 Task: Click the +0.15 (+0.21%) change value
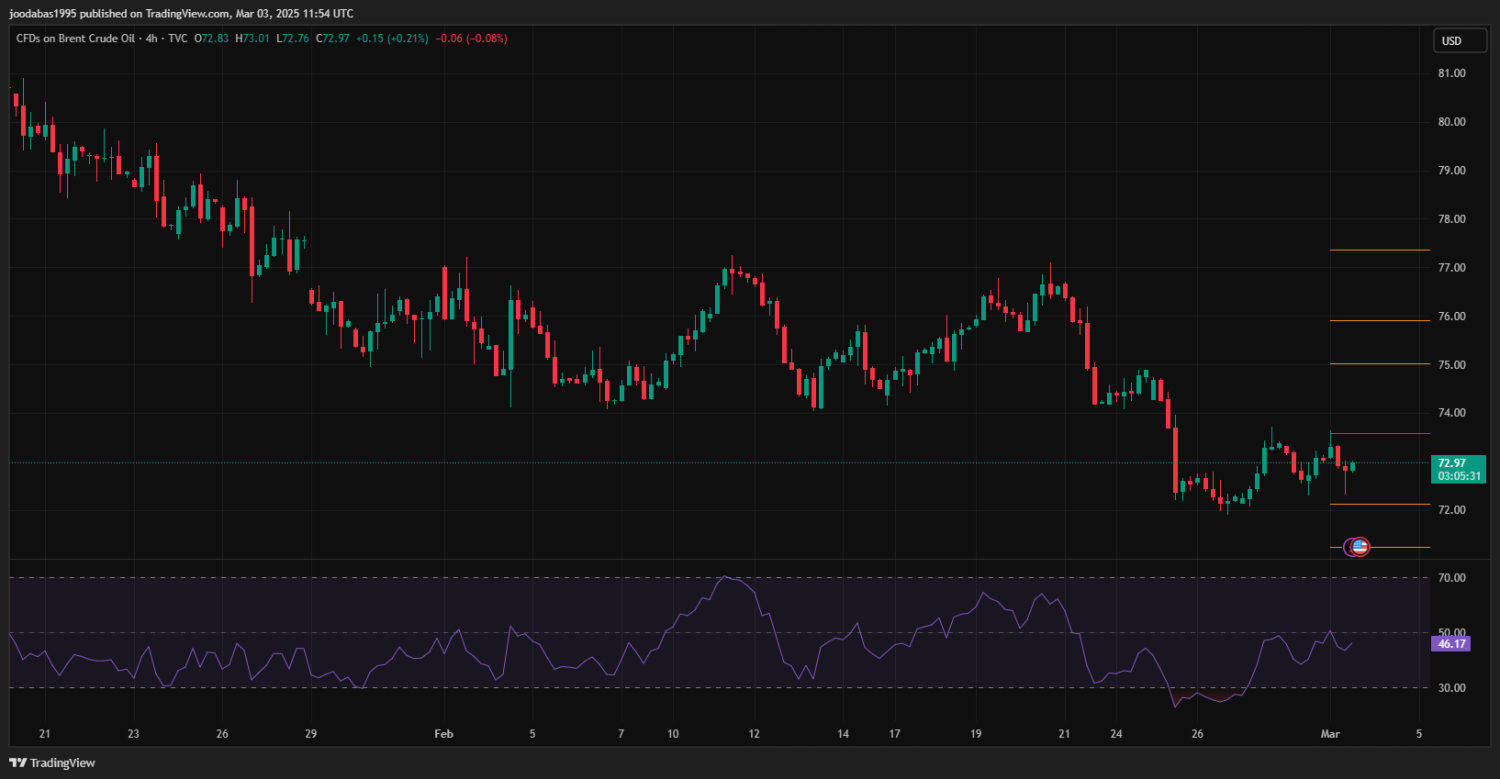pyautogui.click(x=392, y=38)
